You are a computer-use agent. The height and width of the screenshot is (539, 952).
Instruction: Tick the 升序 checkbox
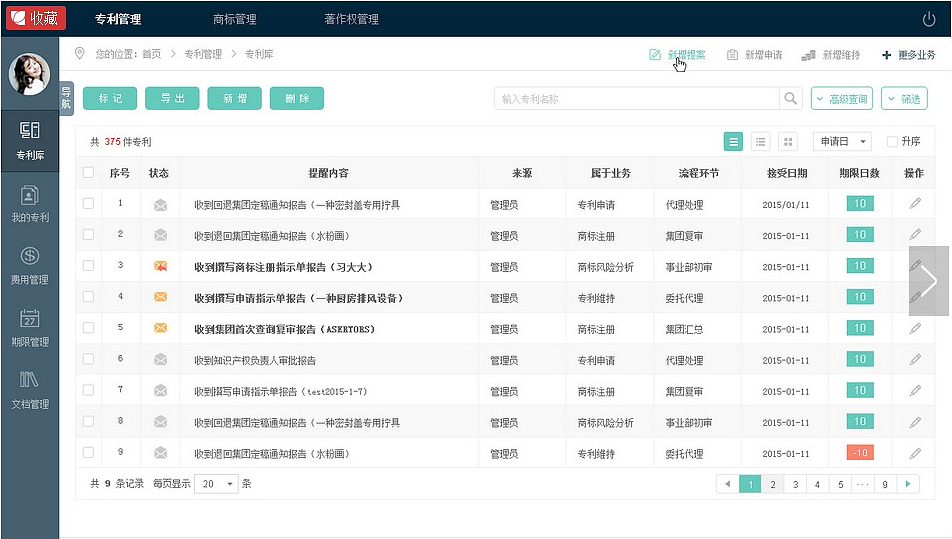coord(893,142)
